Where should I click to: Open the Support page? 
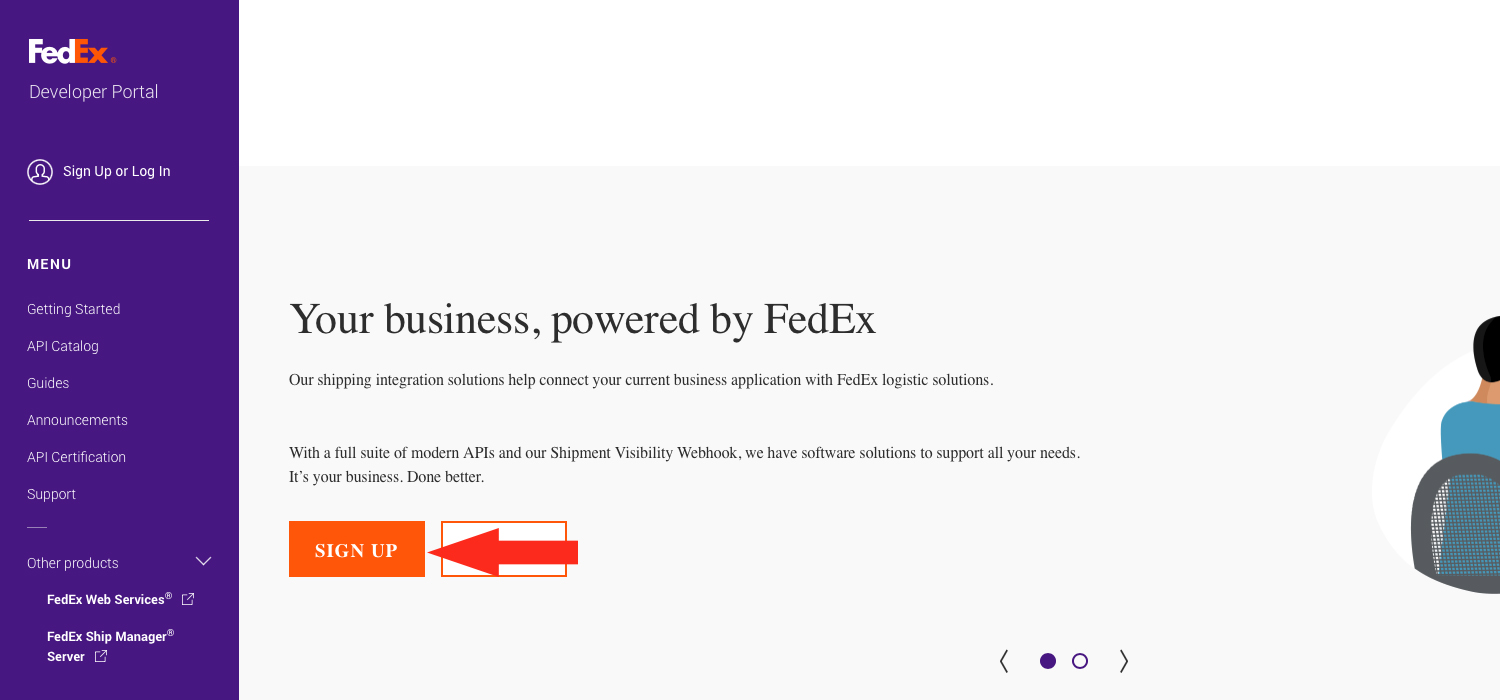click(51, 494)
